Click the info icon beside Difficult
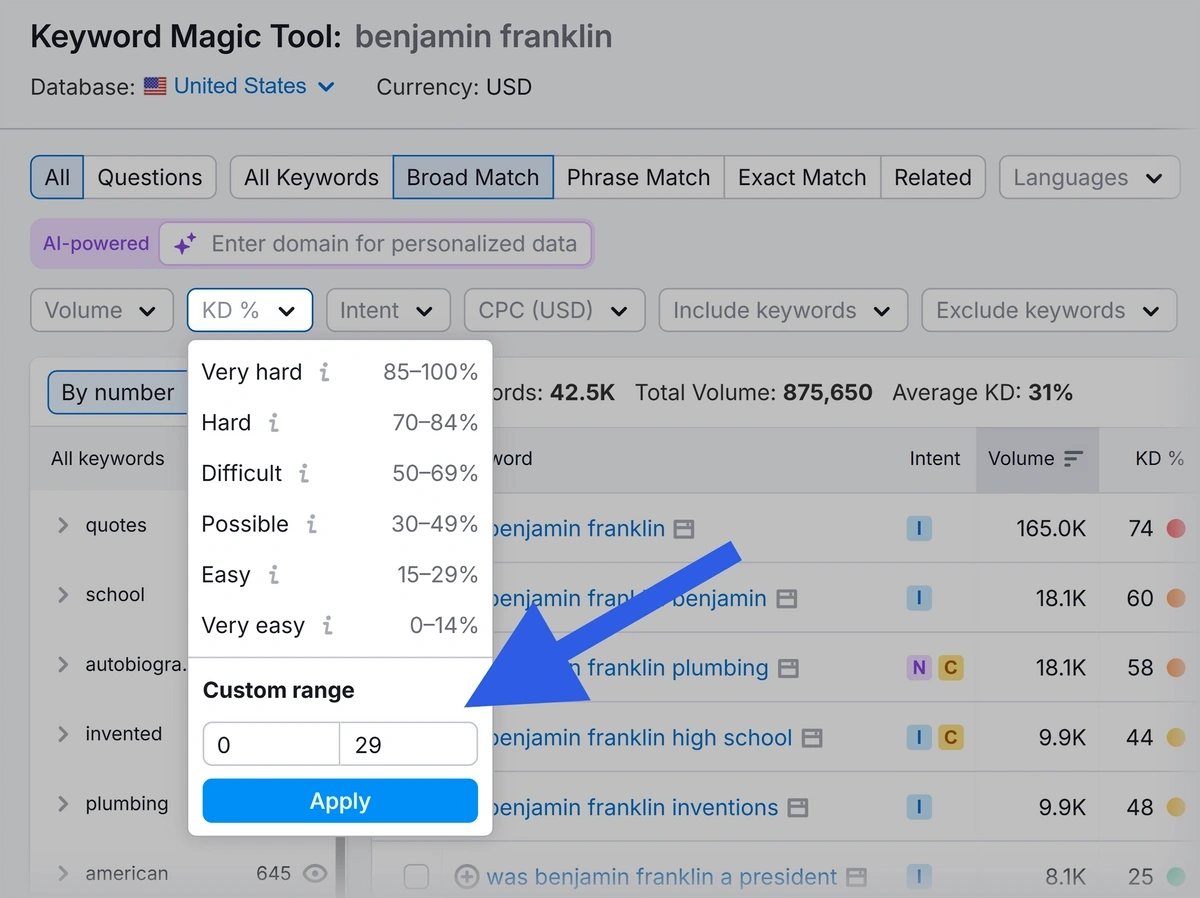The width and height of the screenshot is (1200, 898). point(304,473)
